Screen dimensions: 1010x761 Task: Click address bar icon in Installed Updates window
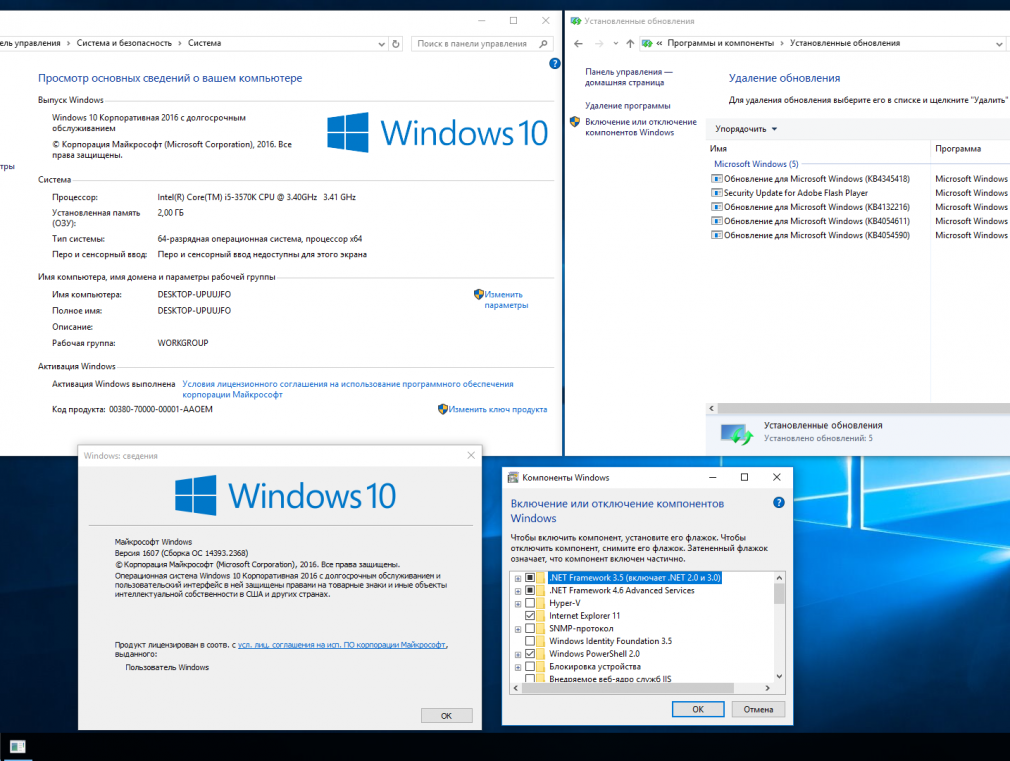(x=647, y=44)
